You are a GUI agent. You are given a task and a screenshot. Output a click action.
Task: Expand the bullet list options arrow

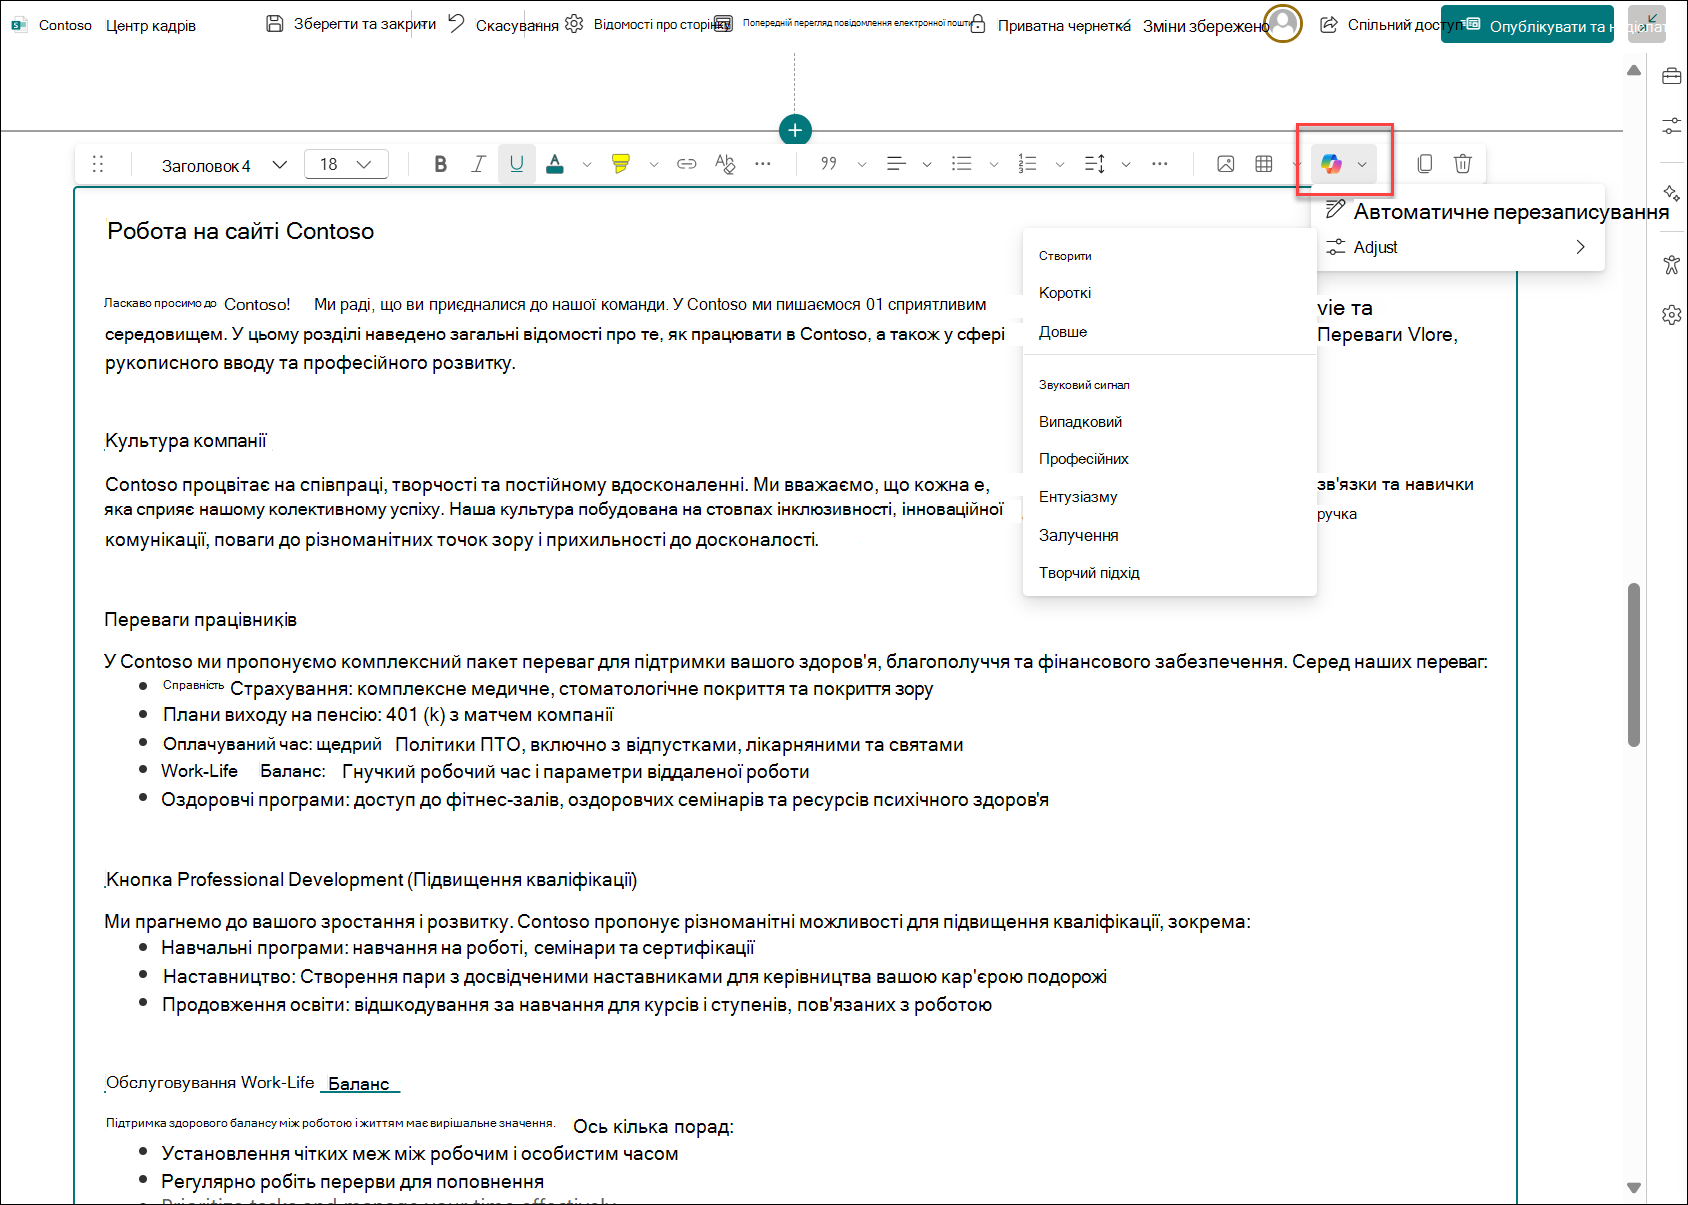pyautogui.click(x=994, y=164)
